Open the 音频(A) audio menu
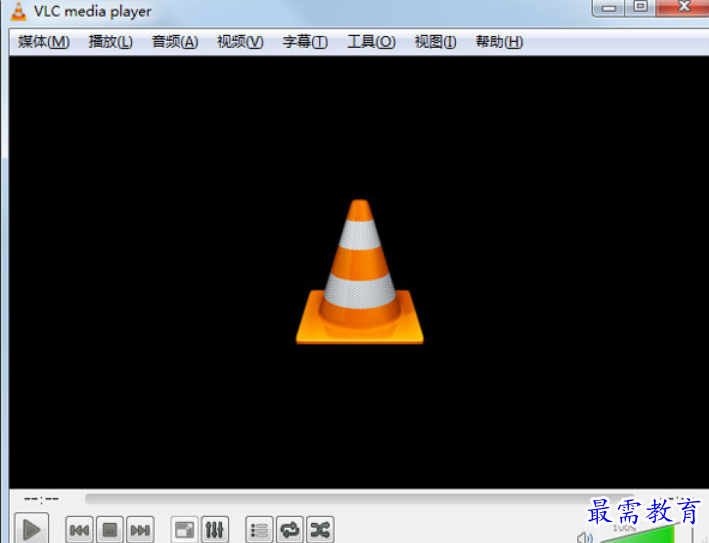Image resolution: width=709 pixels, height=543 pixels. (175, 42)
